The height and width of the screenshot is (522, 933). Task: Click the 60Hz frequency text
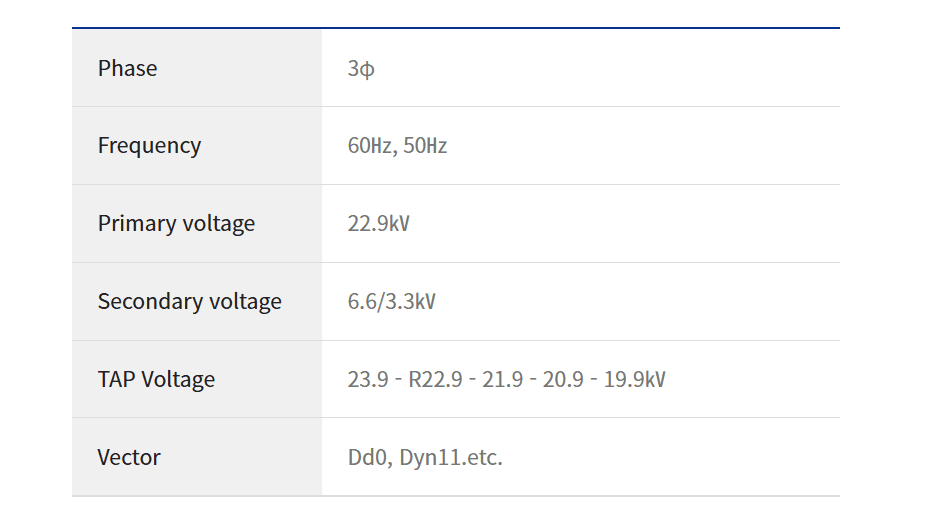371,146
